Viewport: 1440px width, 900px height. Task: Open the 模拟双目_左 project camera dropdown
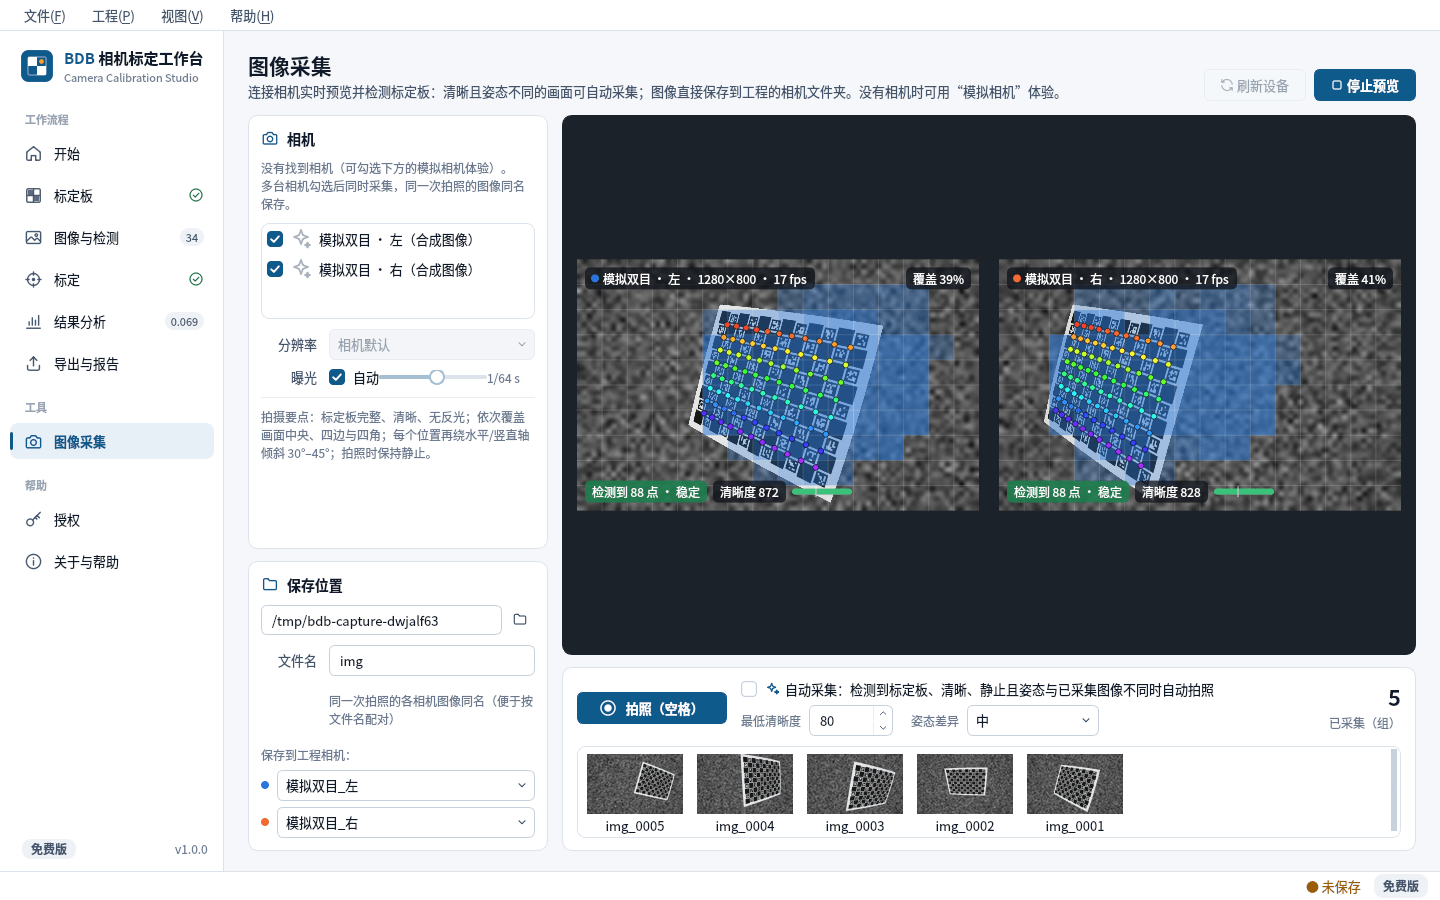406,786
